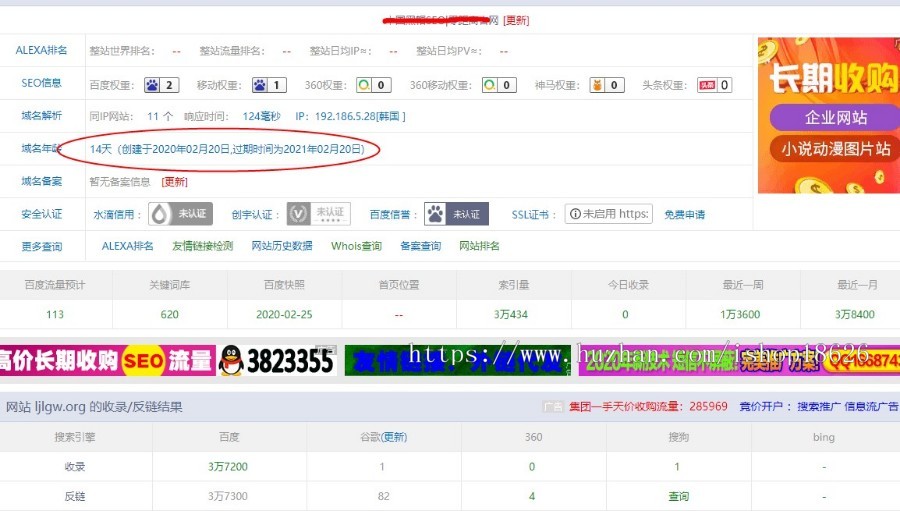Click the green 友情链接 banner ad
This screenshot has height=511, width=900.
click(x=457, y=361)
